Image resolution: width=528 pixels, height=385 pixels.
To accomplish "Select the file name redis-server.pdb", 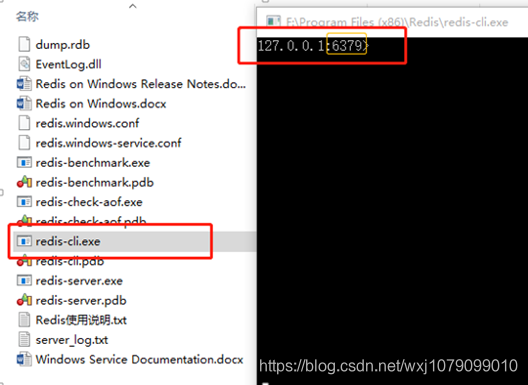I will 81,300.
